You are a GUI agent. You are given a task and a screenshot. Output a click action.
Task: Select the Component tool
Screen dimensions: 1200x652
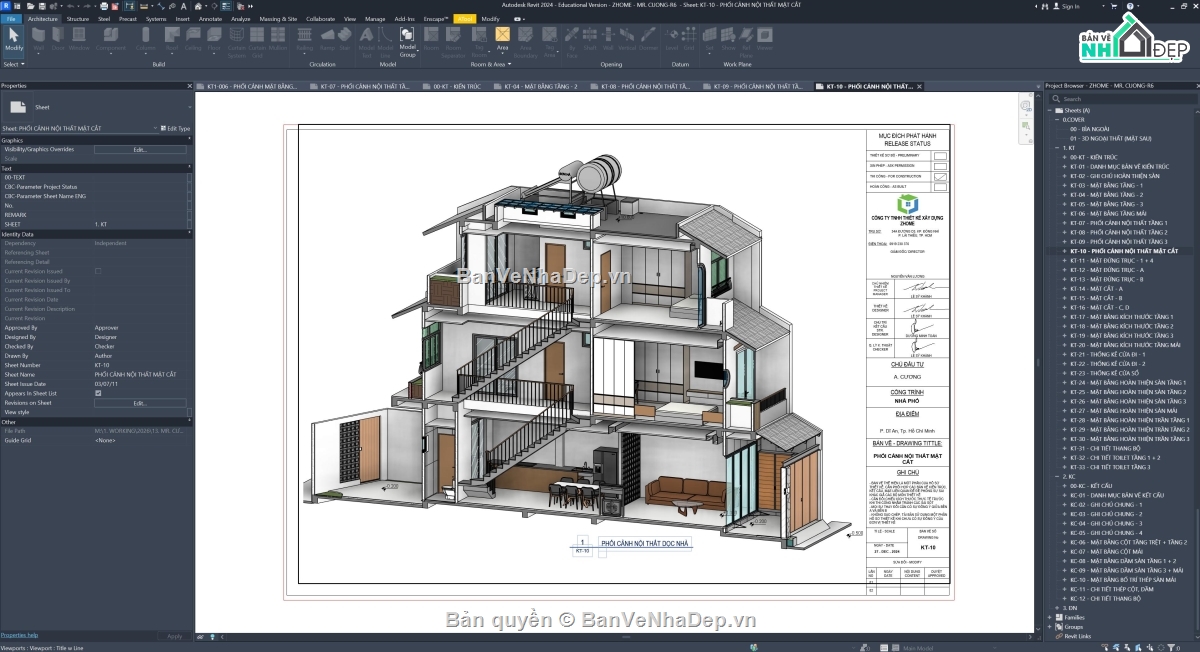tap(110, 39)
